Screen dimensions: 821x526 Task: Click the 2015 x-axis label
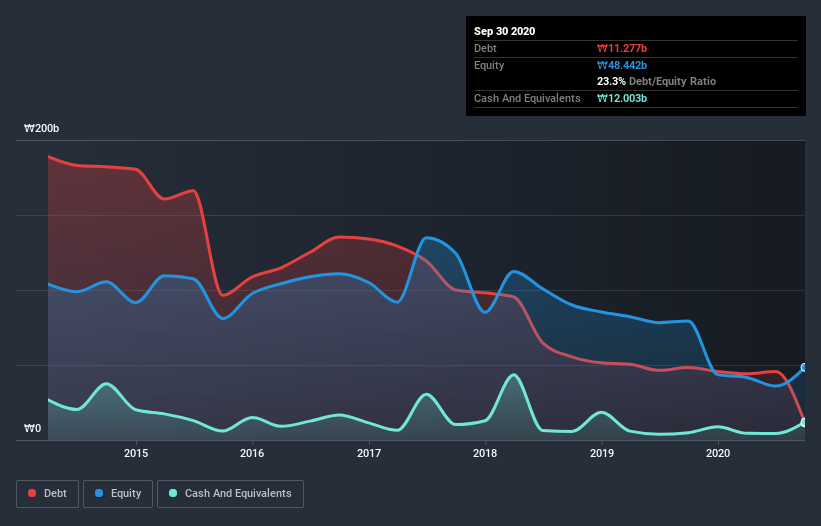pos(136,453)
